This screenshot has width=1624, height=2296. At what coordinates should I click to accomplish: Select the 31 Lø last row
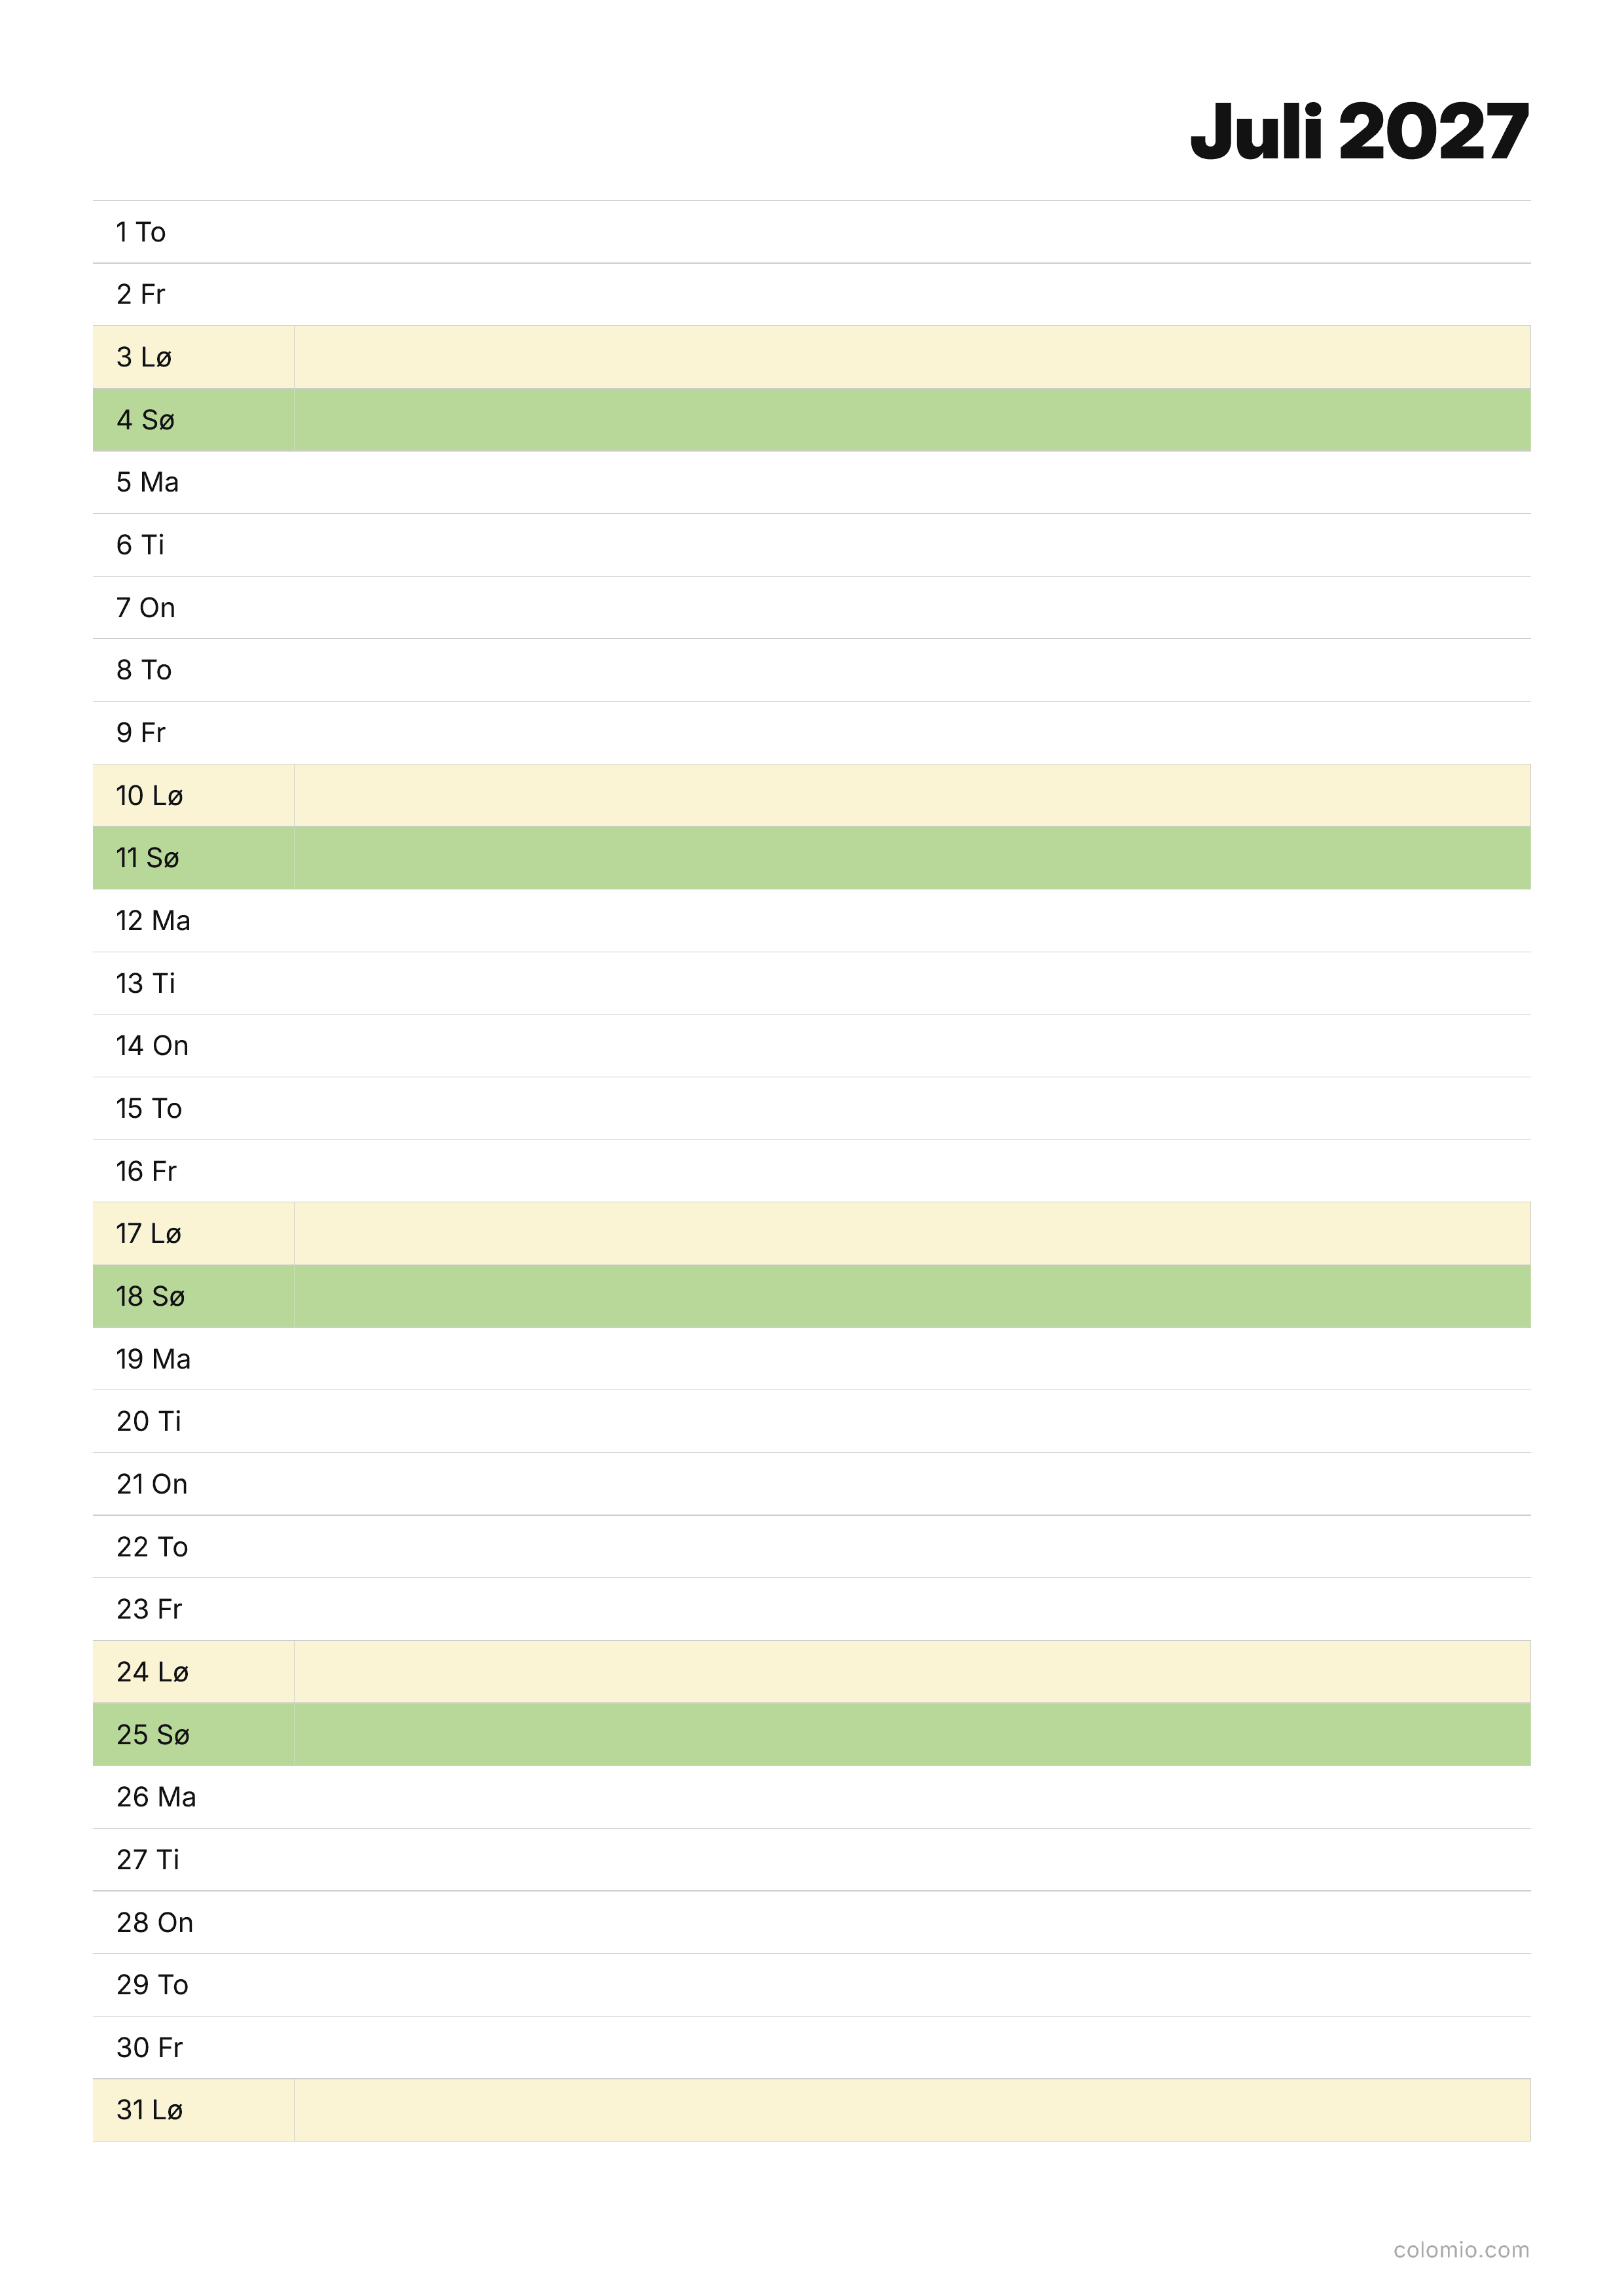pyautogui.click(x=811, y=2110)
